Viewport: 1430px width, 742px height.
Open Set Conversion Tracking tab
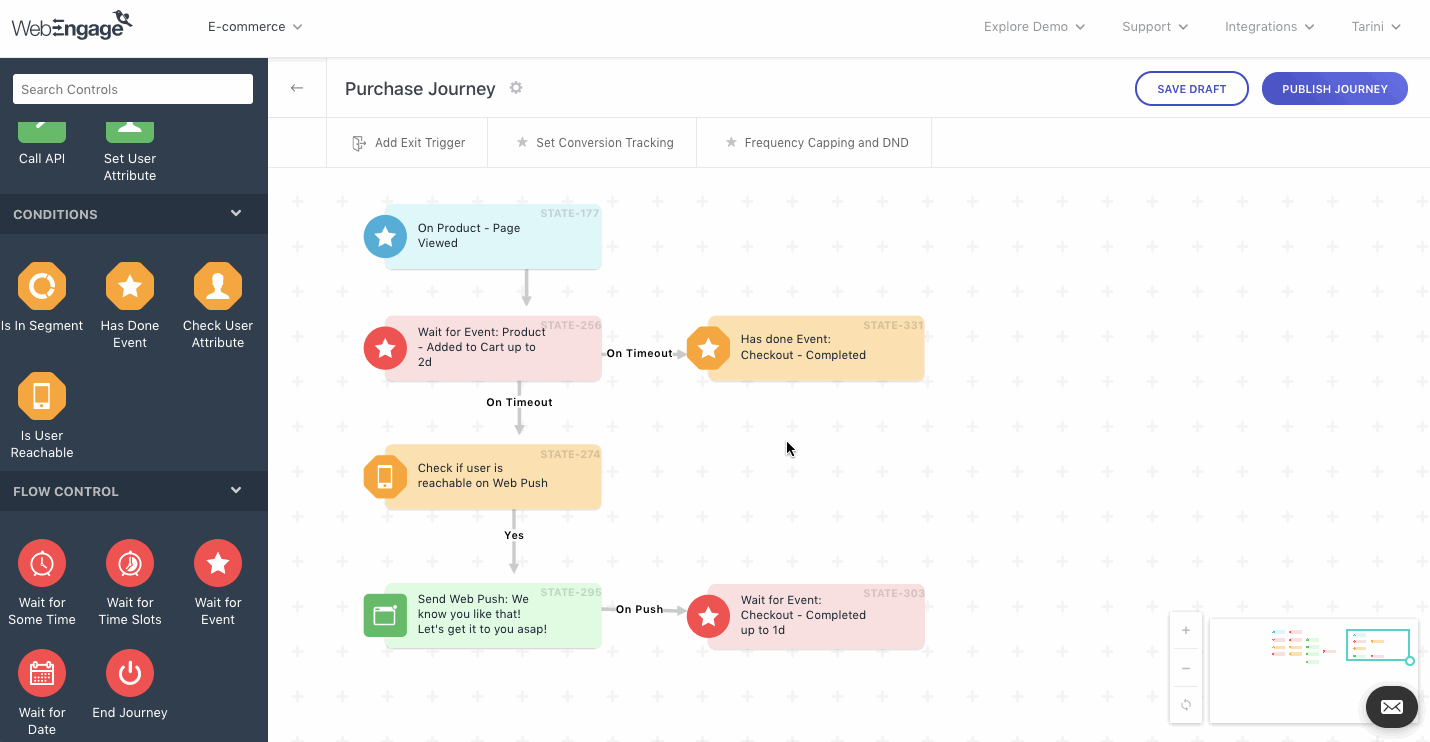[x=594, y=143]
